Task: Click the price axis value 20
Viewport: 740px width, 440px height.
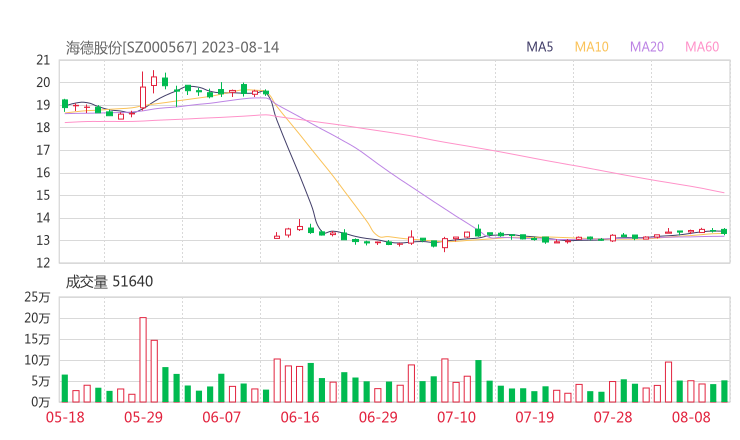Action: point(43,83)
